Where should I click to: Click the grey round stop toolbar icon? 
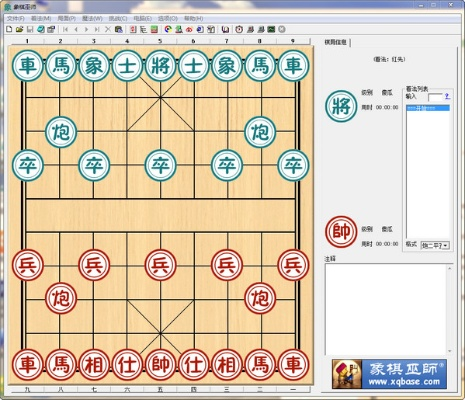[x=282, y=29]
